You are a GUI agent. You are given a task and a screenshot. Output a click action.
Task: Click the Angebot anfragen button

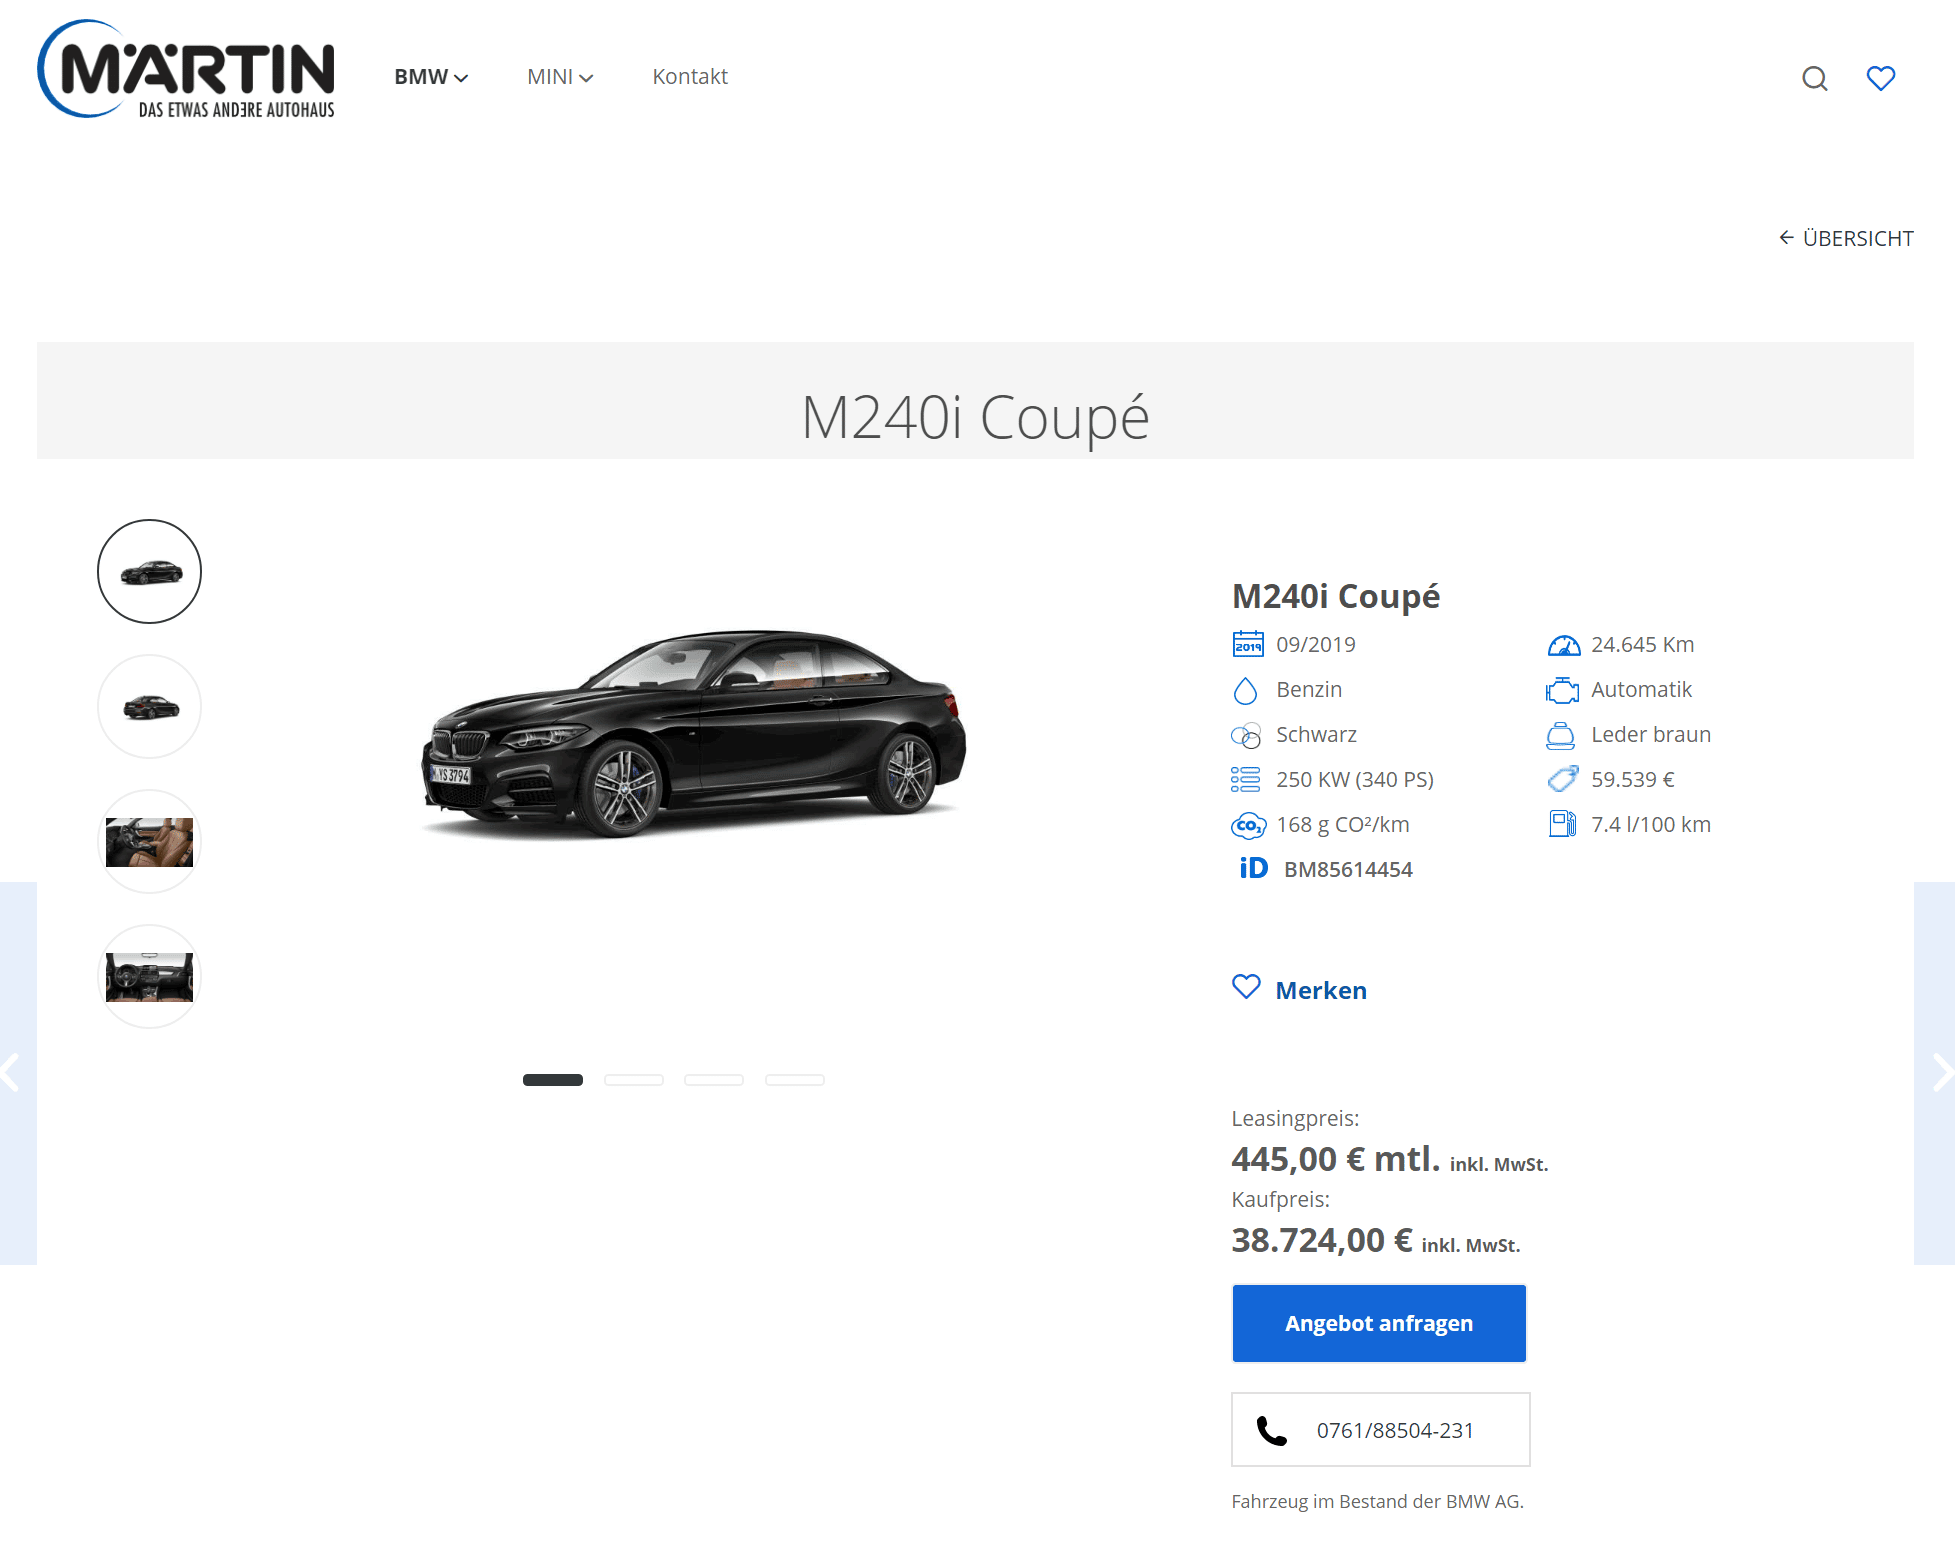tap(1379, 1323)
